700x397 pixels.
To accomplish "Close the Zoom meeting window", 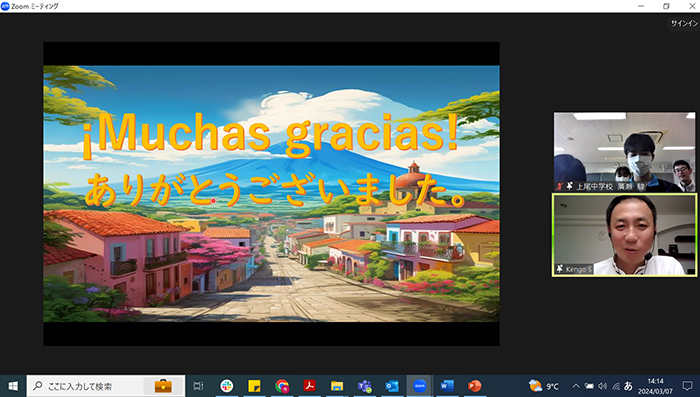I will click(x=691, y=6).
